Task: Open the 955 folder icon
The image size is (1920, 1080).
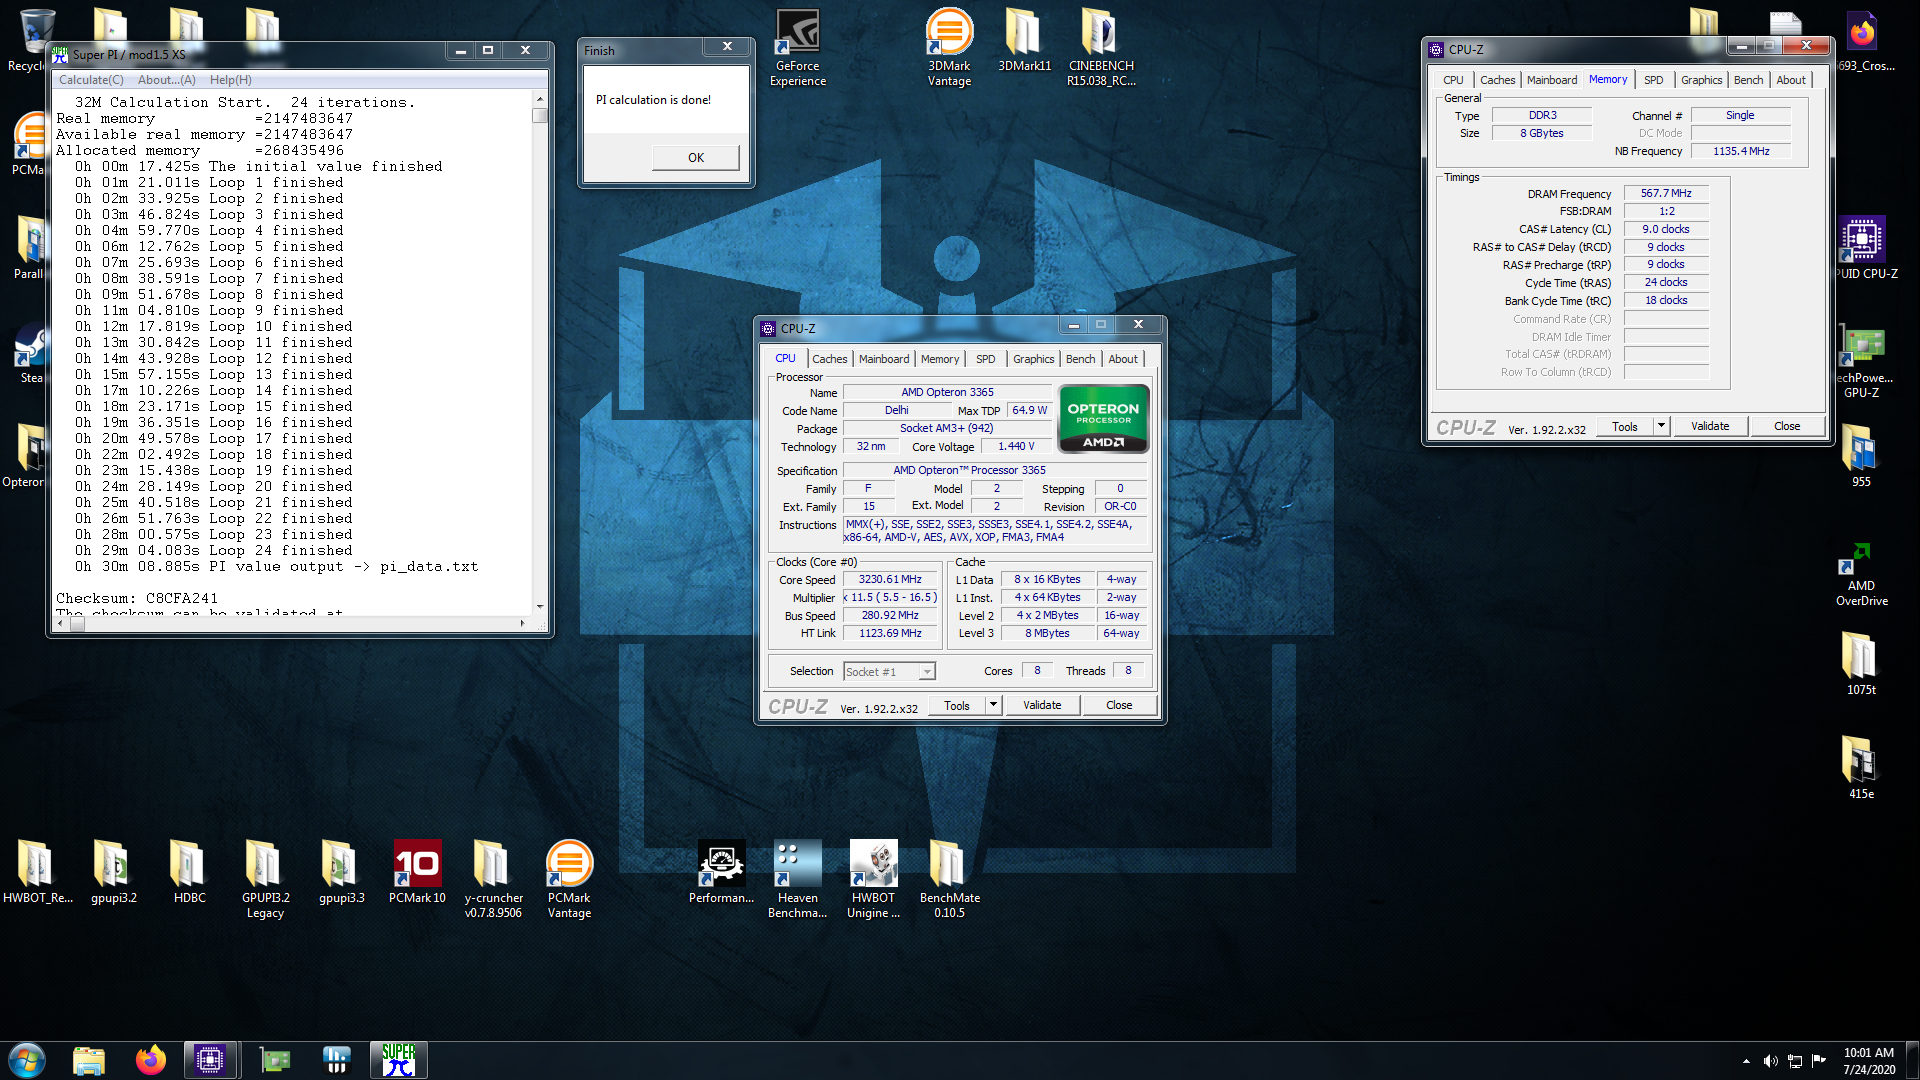Action: click(1861, 456)
